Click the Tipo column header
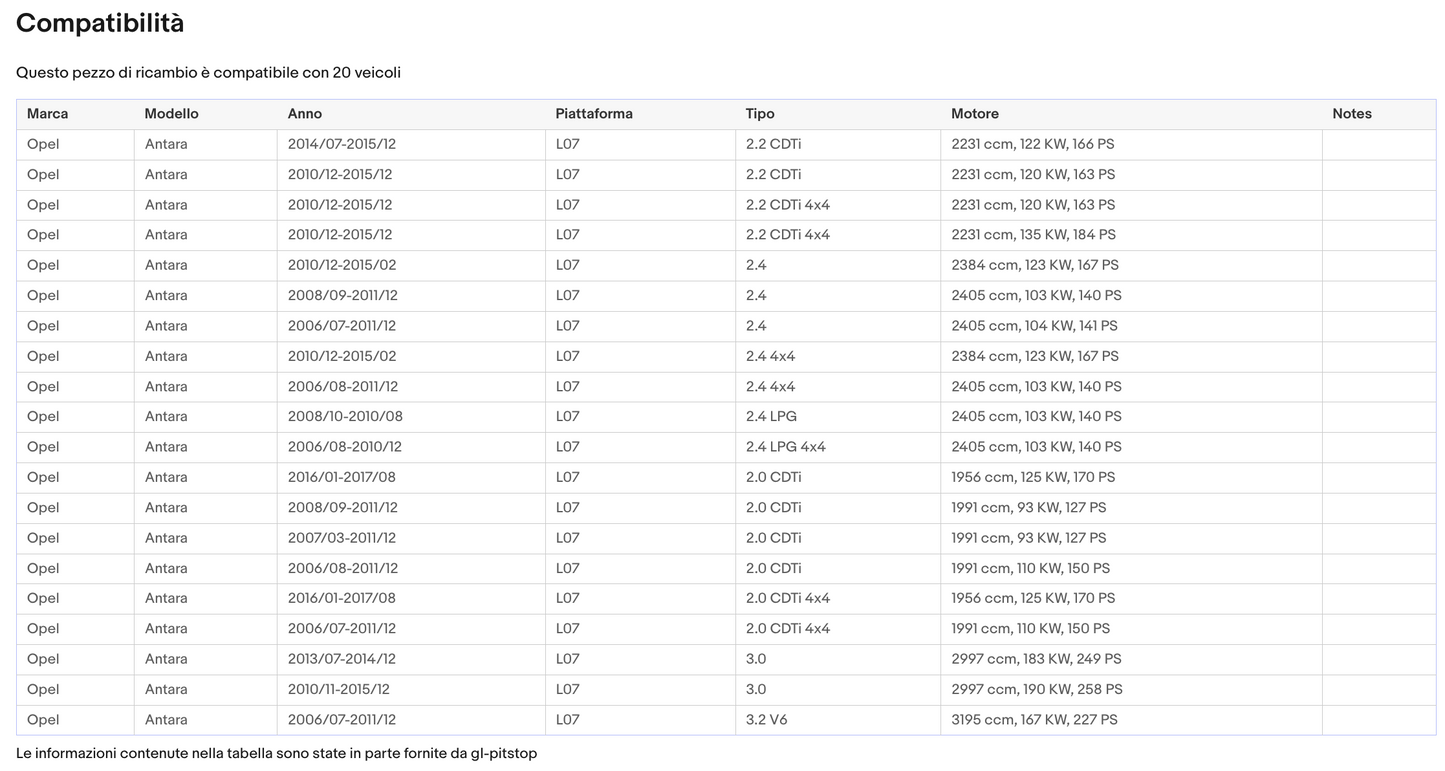 (x=760, y=114)
